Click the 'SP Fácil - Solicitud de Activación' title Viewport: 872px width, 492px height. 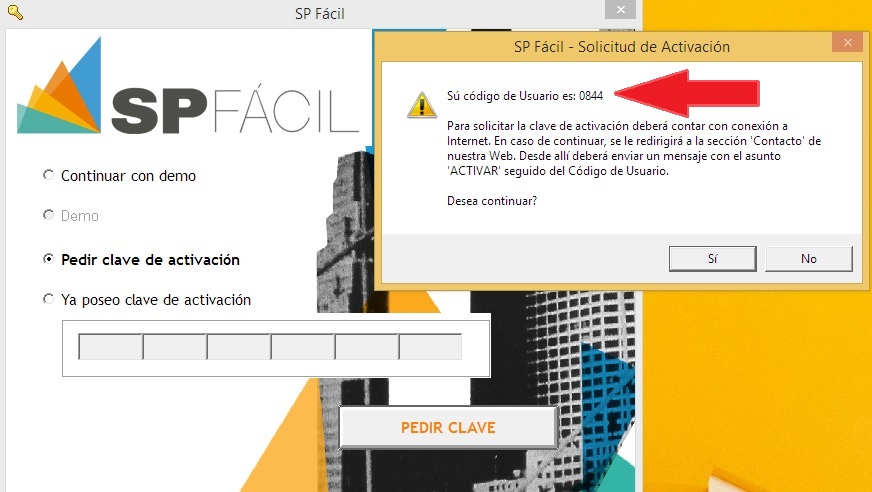pyautogui.click(x=622, y=47)
